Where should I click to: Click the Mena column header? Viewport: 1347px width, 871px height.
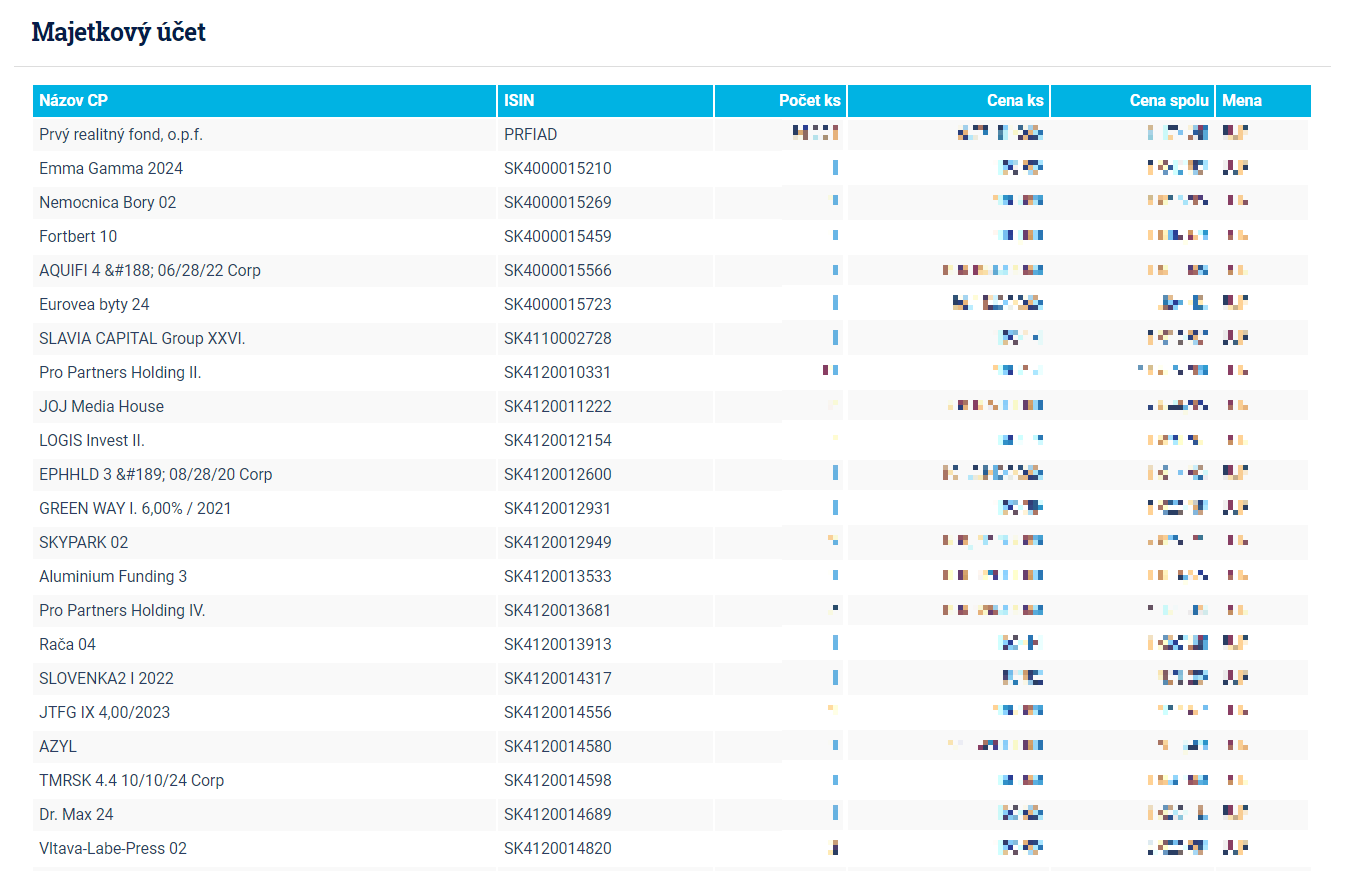[1263, 101]
